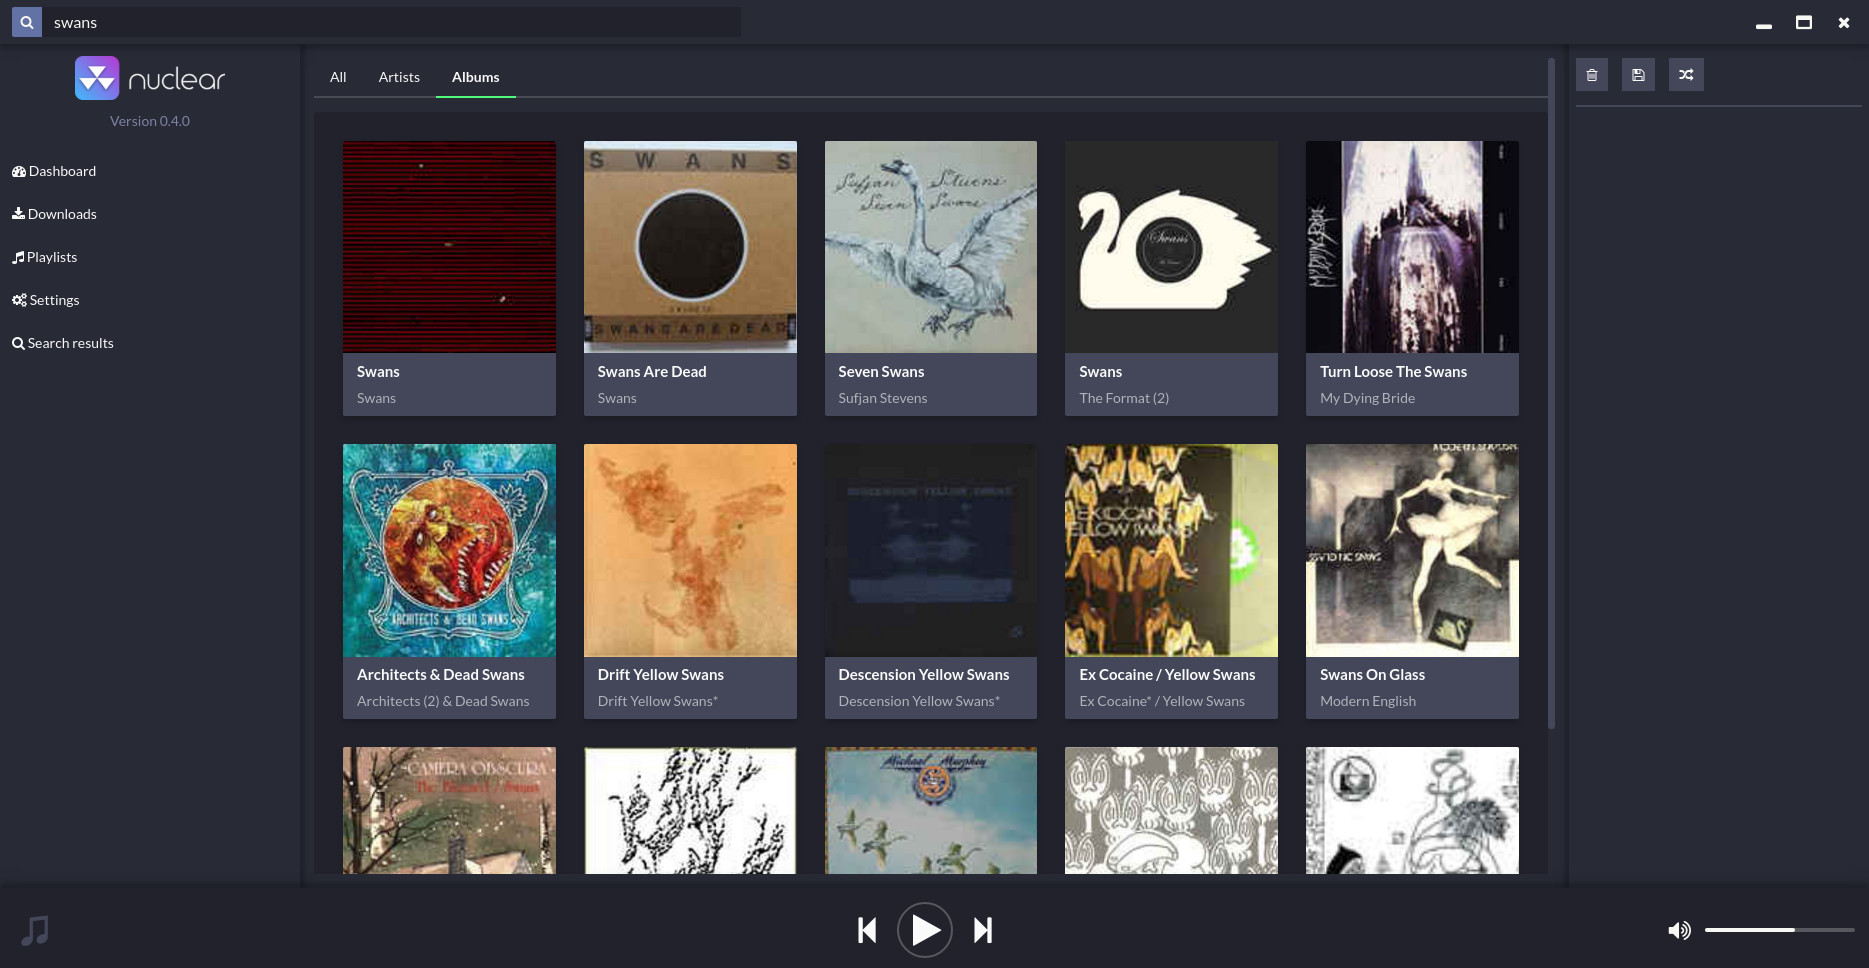Click the Swans On Glass title

[x=1372, y=675]
